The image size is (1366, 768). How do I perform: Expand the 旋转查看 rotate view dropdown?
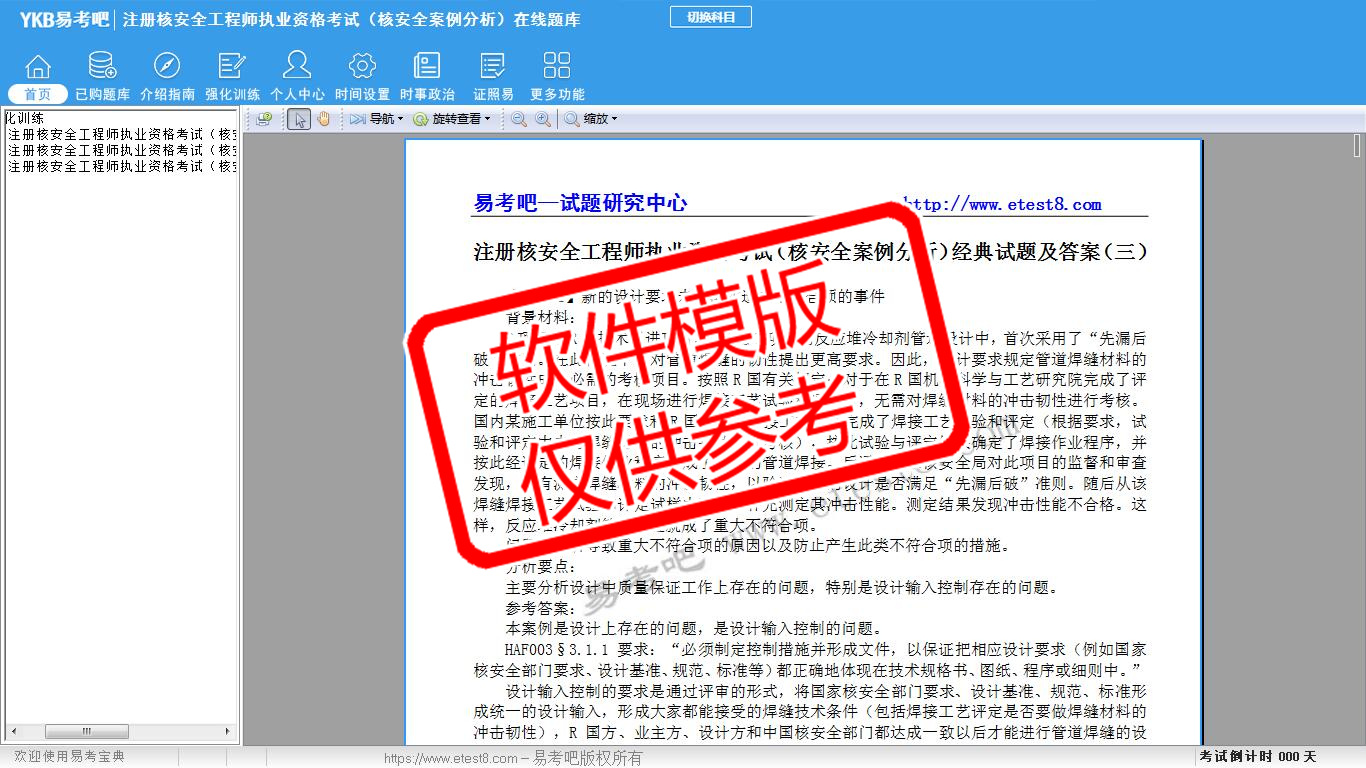pyautogui.click(x=452, y=119)
